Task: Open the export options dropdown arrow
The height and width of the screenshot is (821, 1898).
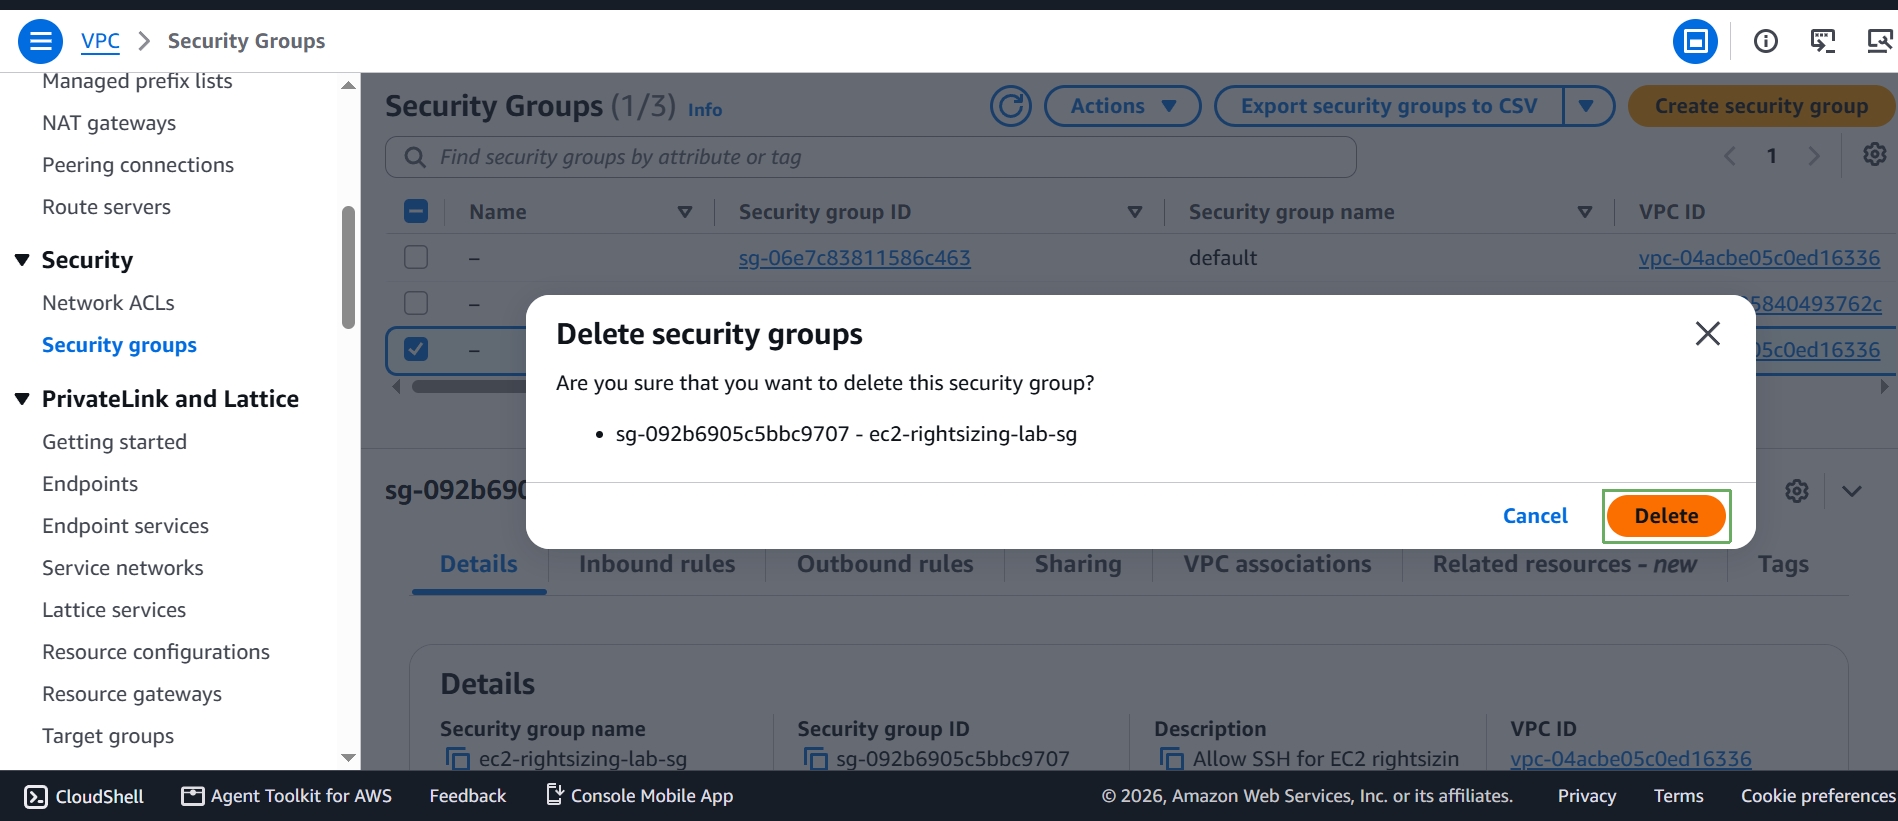Action: pos(1587,106)
